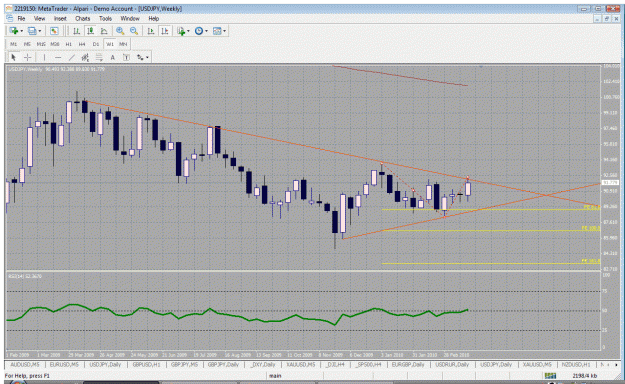Click the Periods clock icon

(199, 31)
